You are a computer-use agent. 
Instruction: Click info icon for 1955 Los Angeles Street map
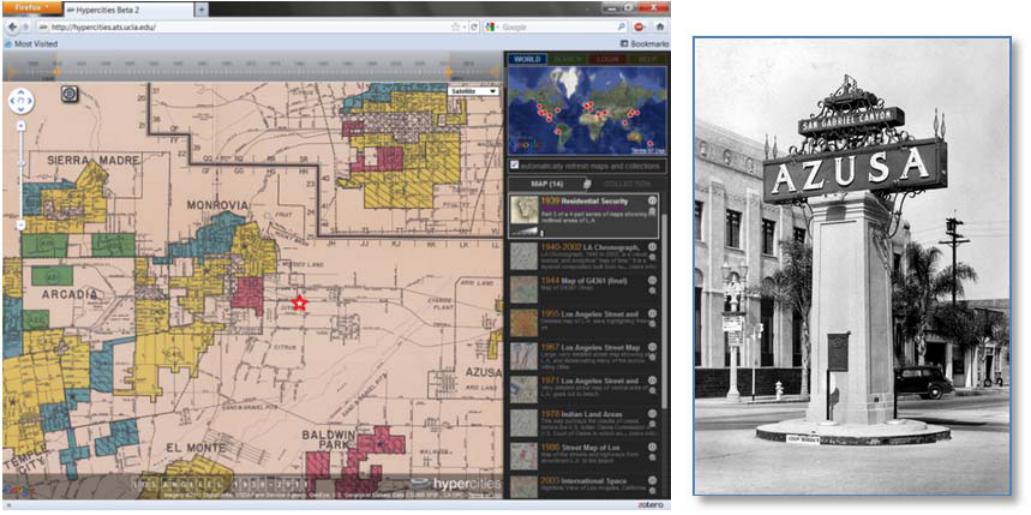click(x=652, y=314)
